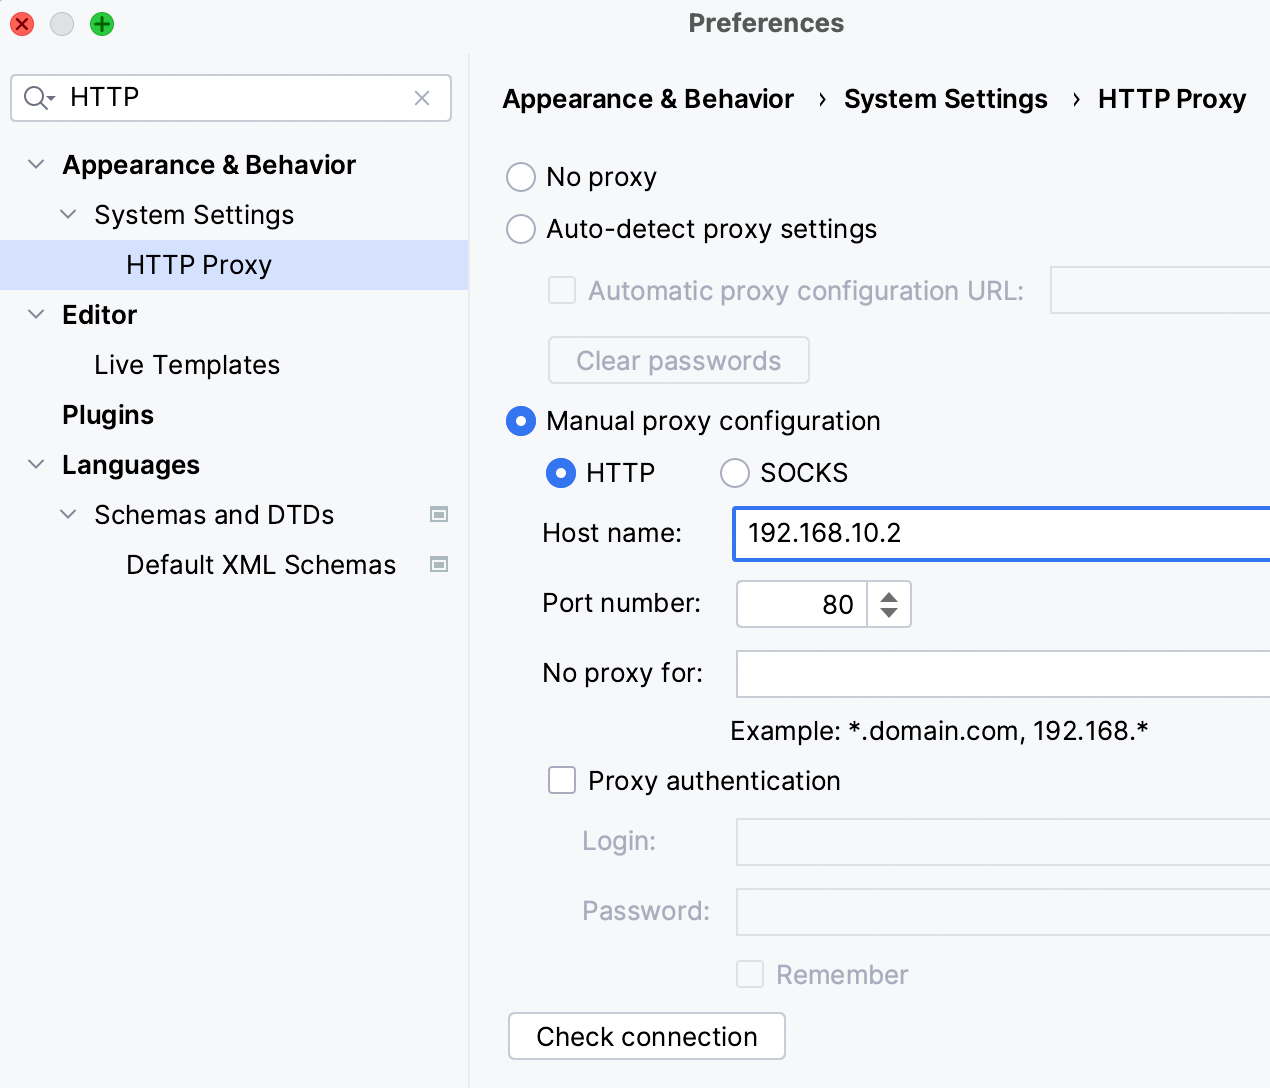Collapse the Appearance & Behavior section
This screenshot has height=1088, width=1270.
point(36,164)
